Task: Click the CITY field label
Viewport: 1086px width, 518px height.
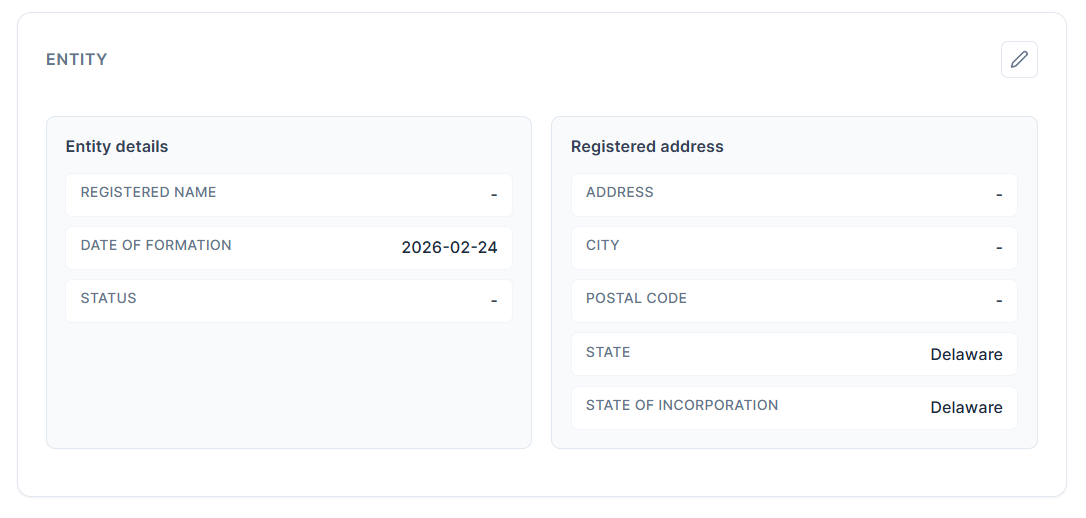Action: pyautogui.click(x=603, y=246)
